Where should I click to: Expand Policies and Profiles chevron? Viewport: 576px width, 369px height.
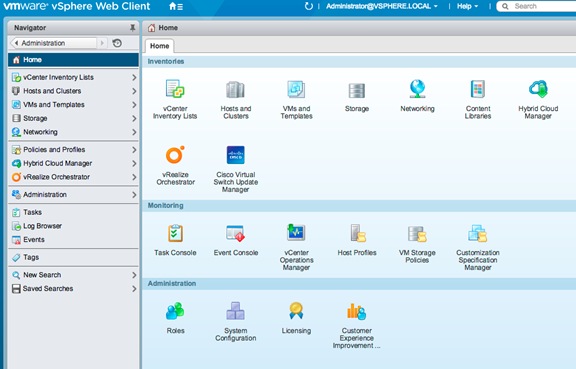pos(134,150)
